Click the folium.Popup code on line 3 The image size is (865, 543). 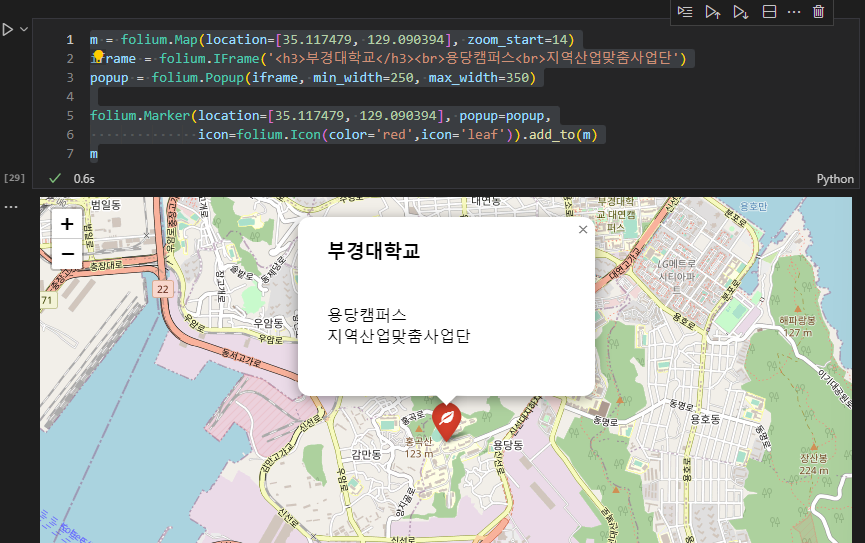197,78
